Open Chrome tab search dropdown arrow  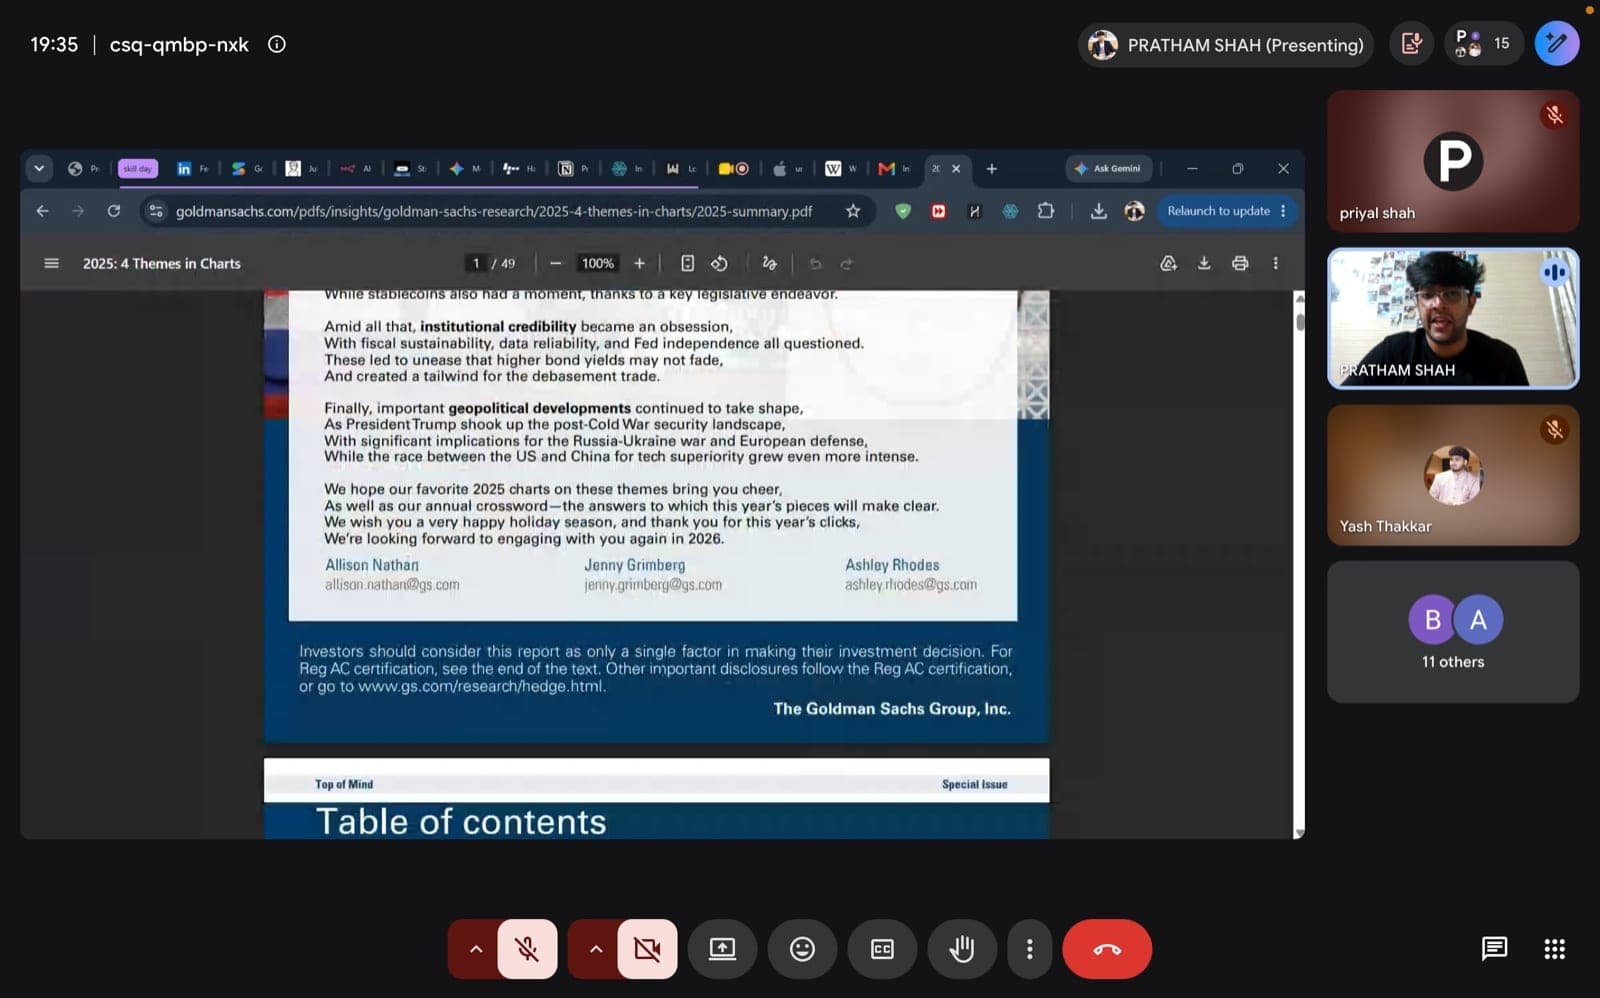[39, 168]
